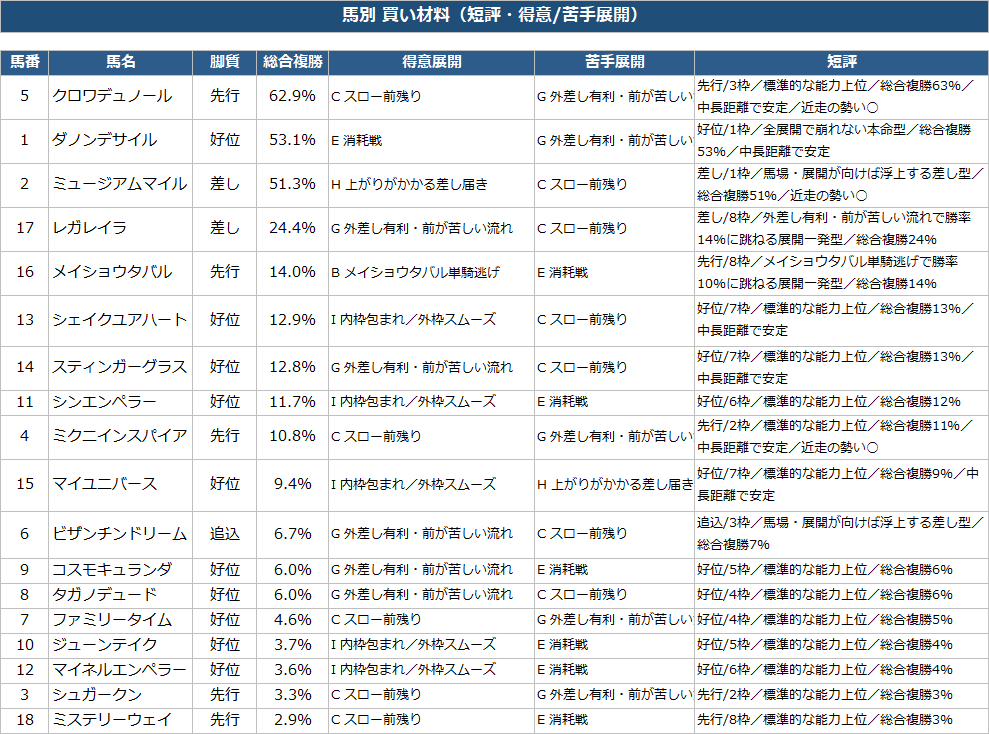Viewport: 989px width, 734px height.
Task: Click the 脚質 column header
Action: point(225,62)
